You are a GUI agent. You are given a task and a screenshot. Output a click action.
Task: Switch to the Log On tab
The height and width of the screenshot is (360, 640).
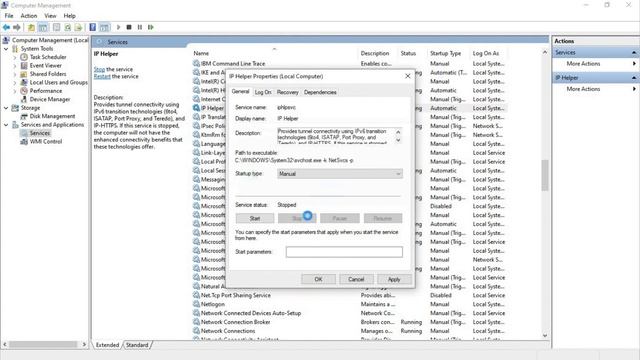tap(263, 92)
